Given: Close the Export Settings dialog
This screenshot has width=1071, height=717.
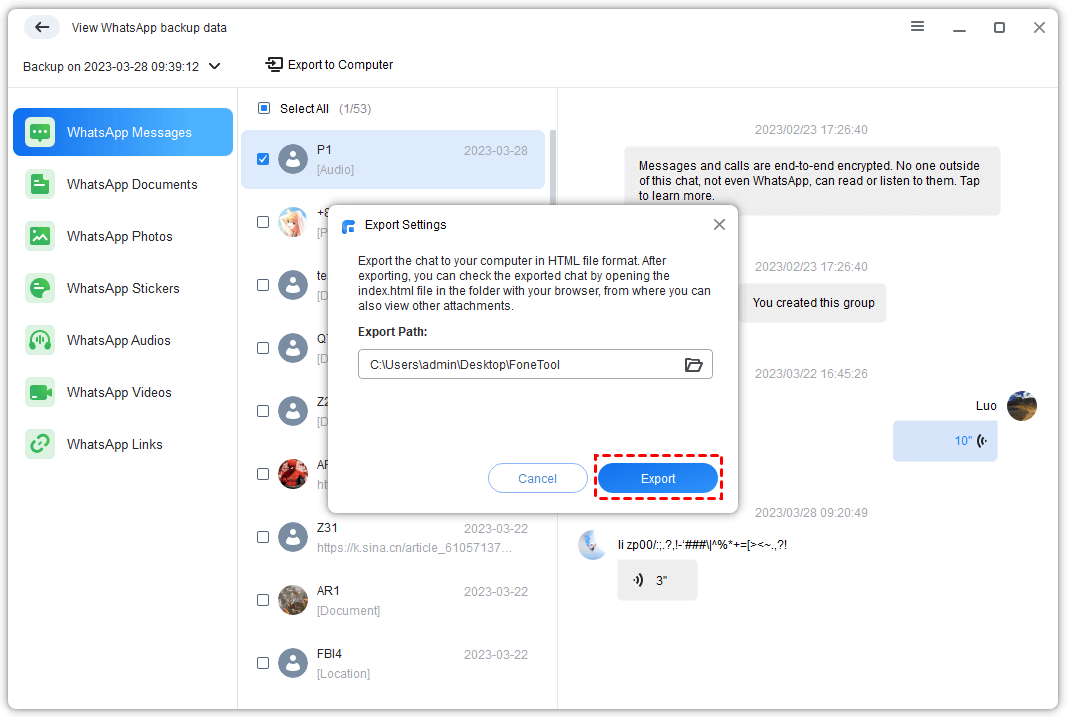Looking at the screenshot, I should click(719, 225).
